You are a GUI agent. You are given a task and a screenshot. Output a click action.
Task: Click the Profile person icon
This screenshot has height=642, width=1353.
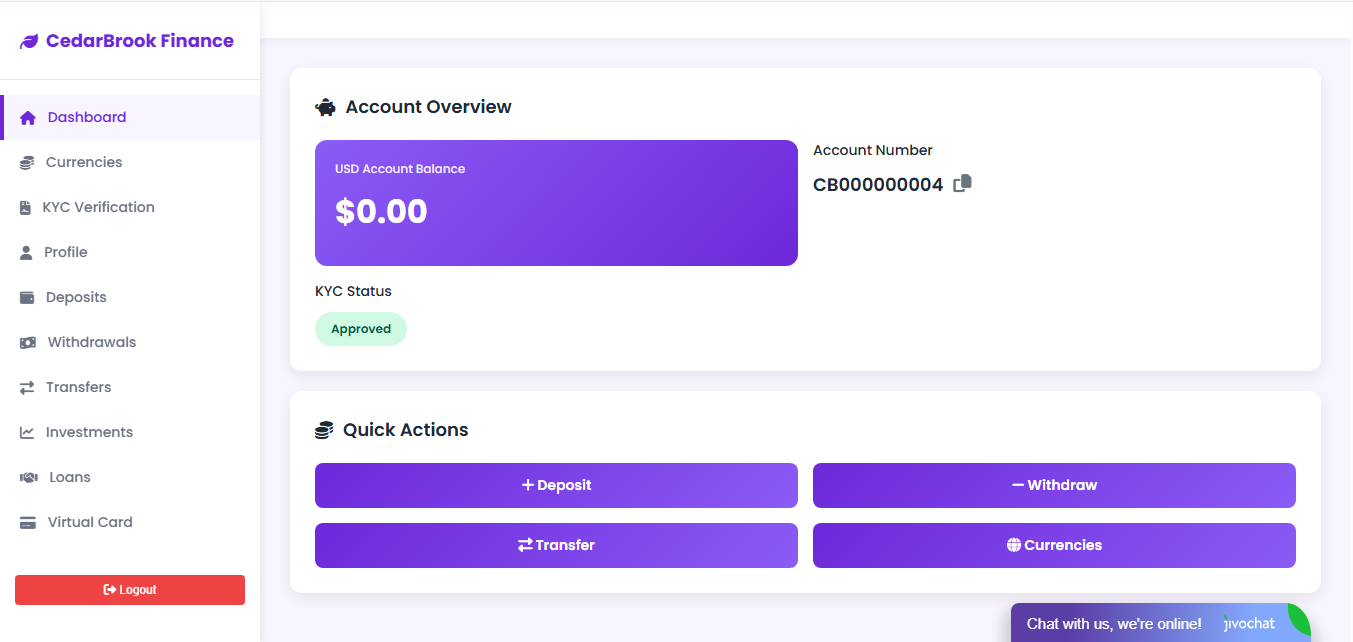pos(26,252)
